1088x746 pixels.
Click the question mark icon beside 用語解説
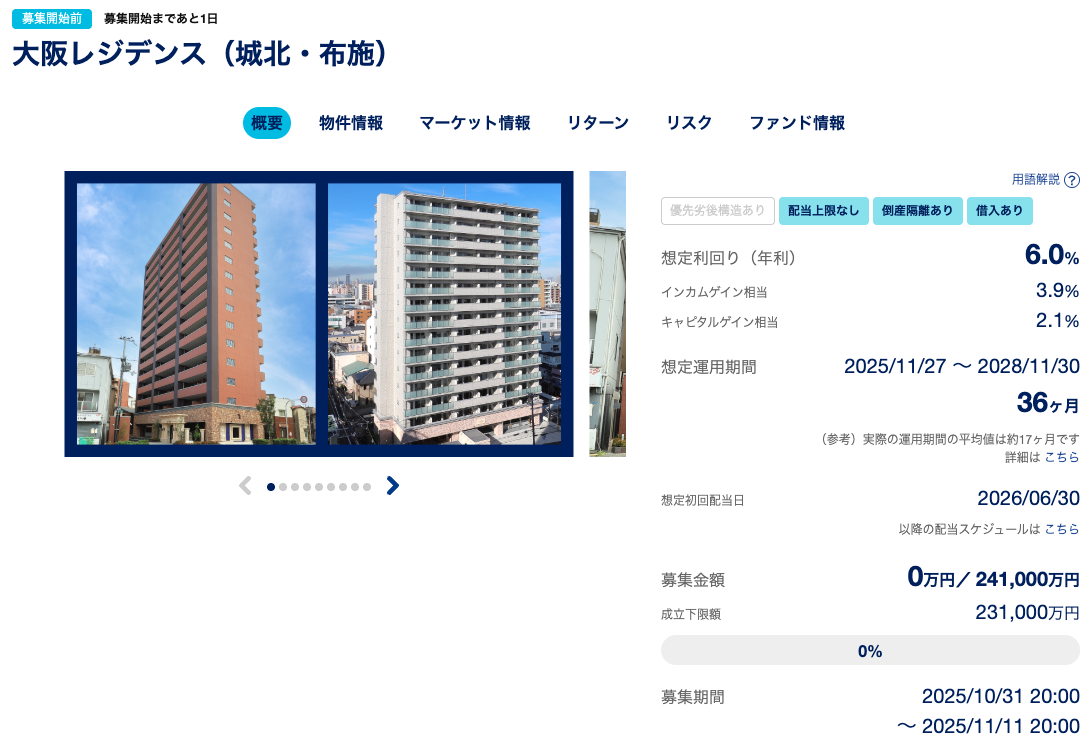[x=1072, y=180]
